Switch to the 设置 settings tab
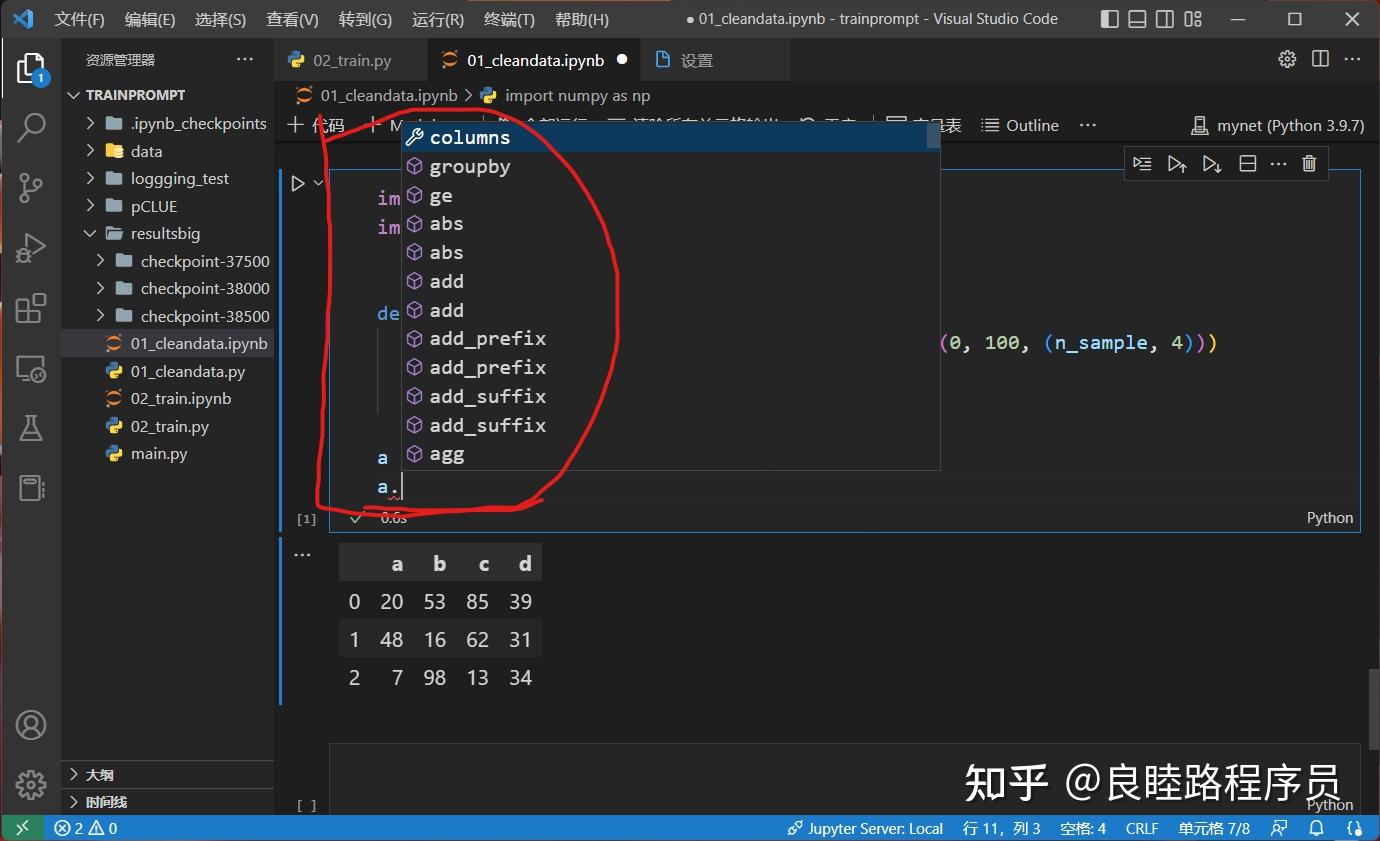1380x841 pixels. 714,60
